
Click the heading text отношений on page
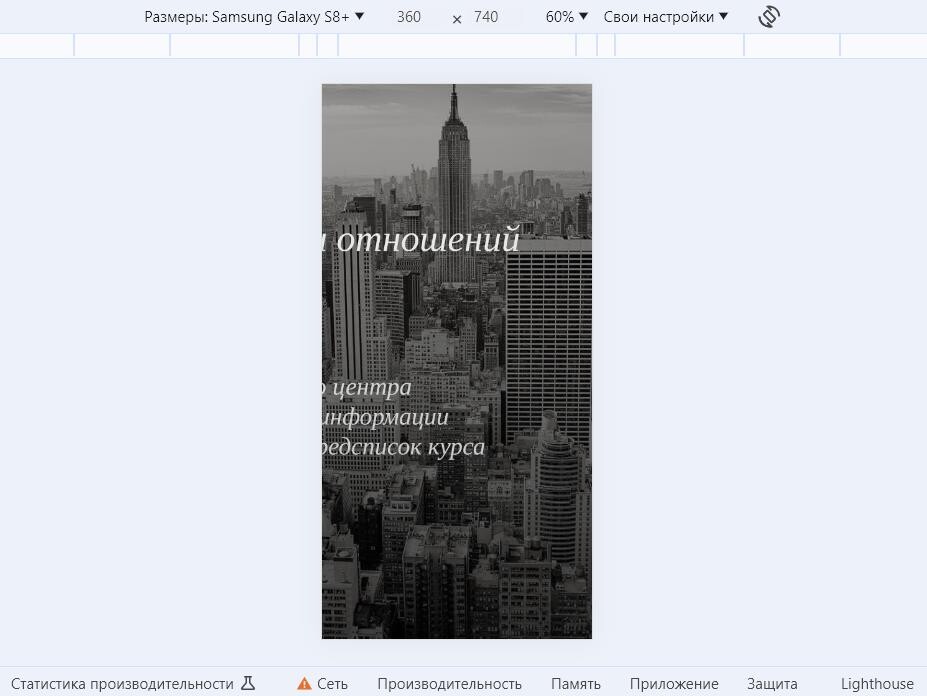pos(428,240)
